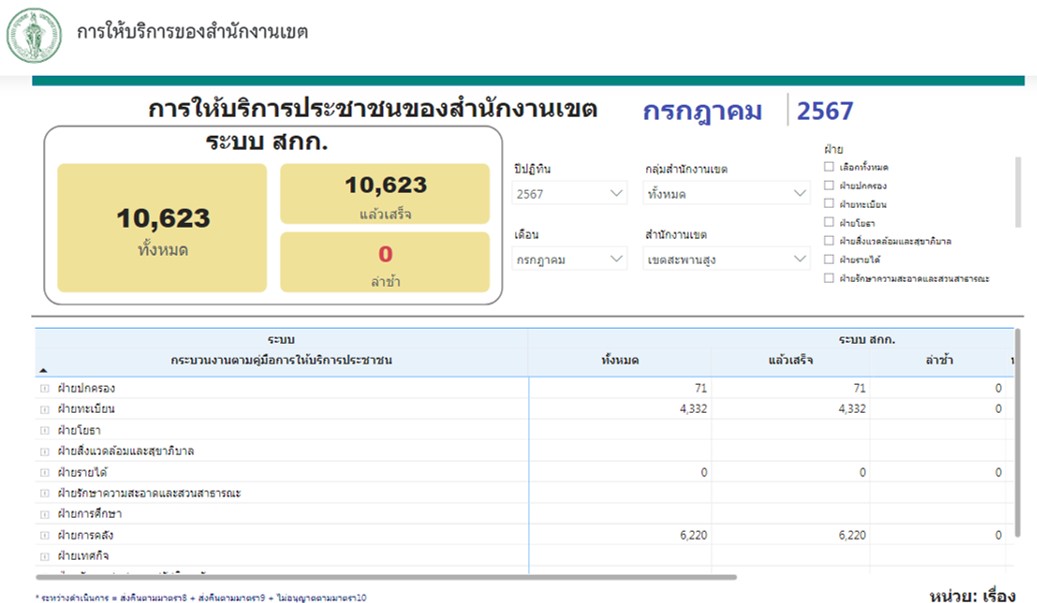Open the กลุ่มสำนักงานเขต dropdown
This screenshot has height=603, width=1037.
[726, 194]
